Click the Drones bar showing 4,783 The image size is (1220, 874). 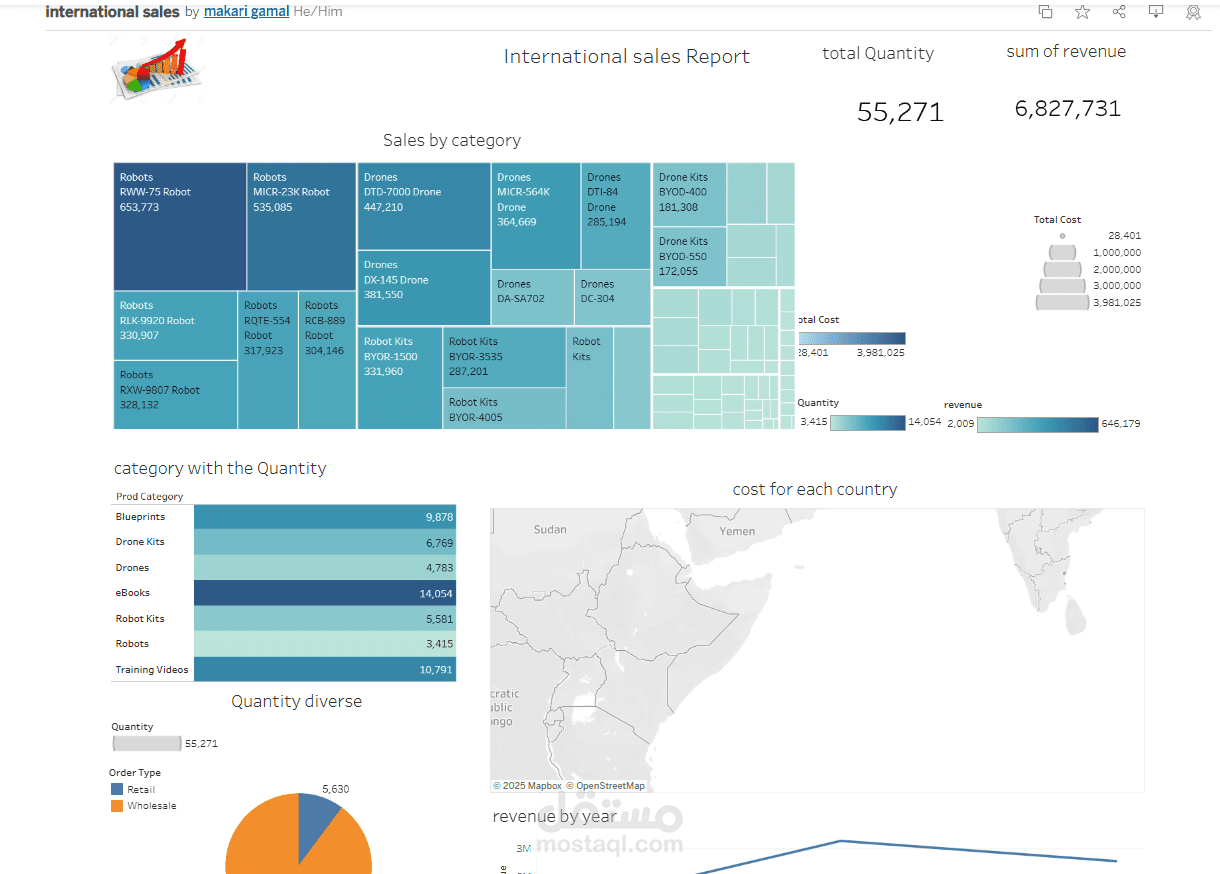325,567
